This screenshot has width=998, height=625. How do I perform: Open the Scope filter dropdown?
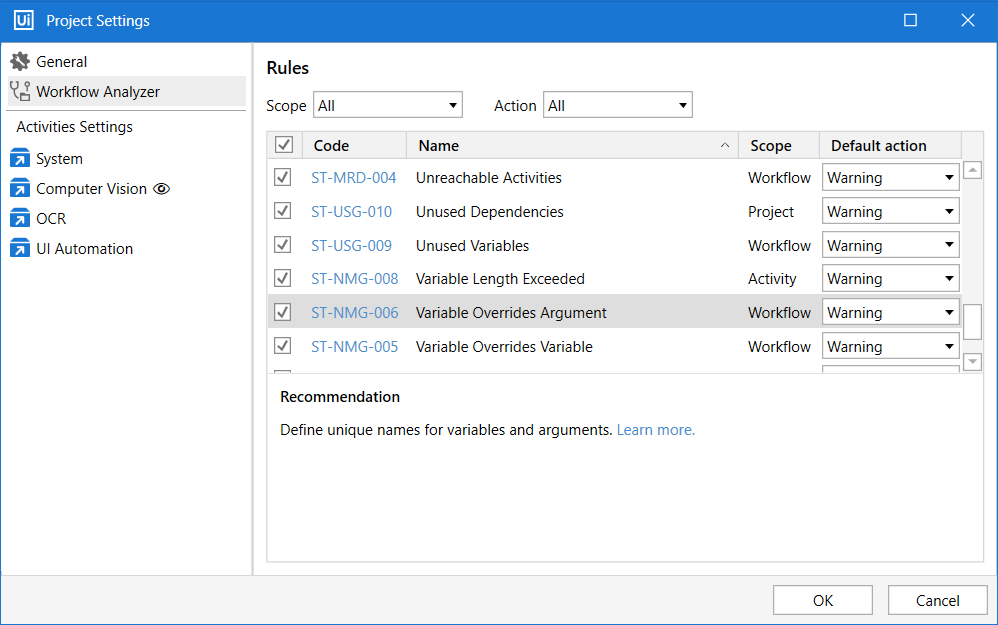pyautogui.click(x=388, y=105)
